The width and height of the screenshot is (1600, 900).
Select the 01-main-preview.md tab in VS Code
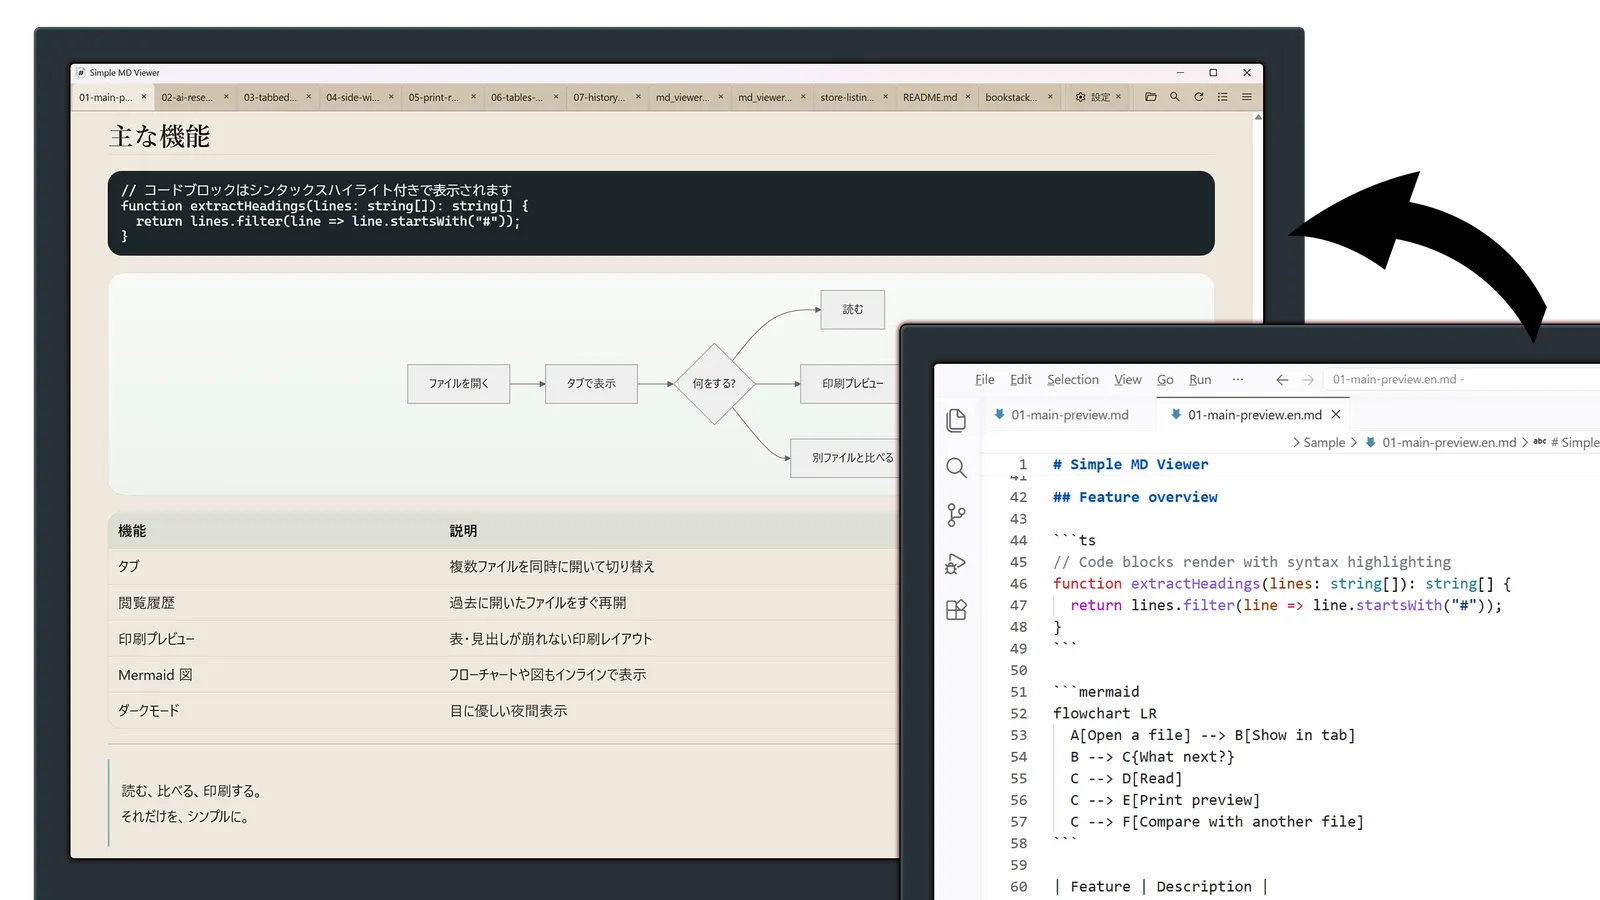coord(1069,415)
